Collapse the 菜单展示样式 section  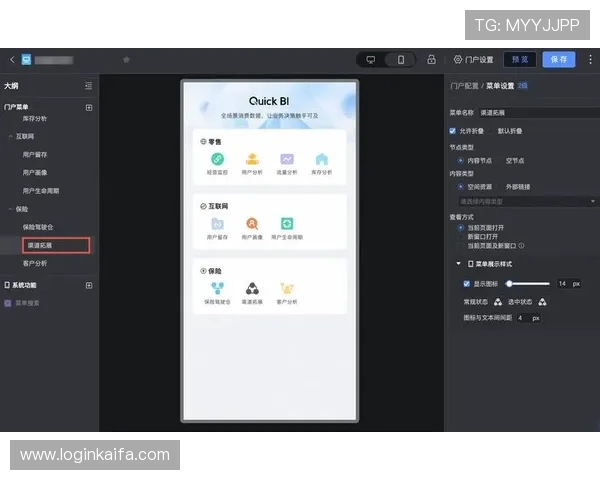click(x=459, y=264)
